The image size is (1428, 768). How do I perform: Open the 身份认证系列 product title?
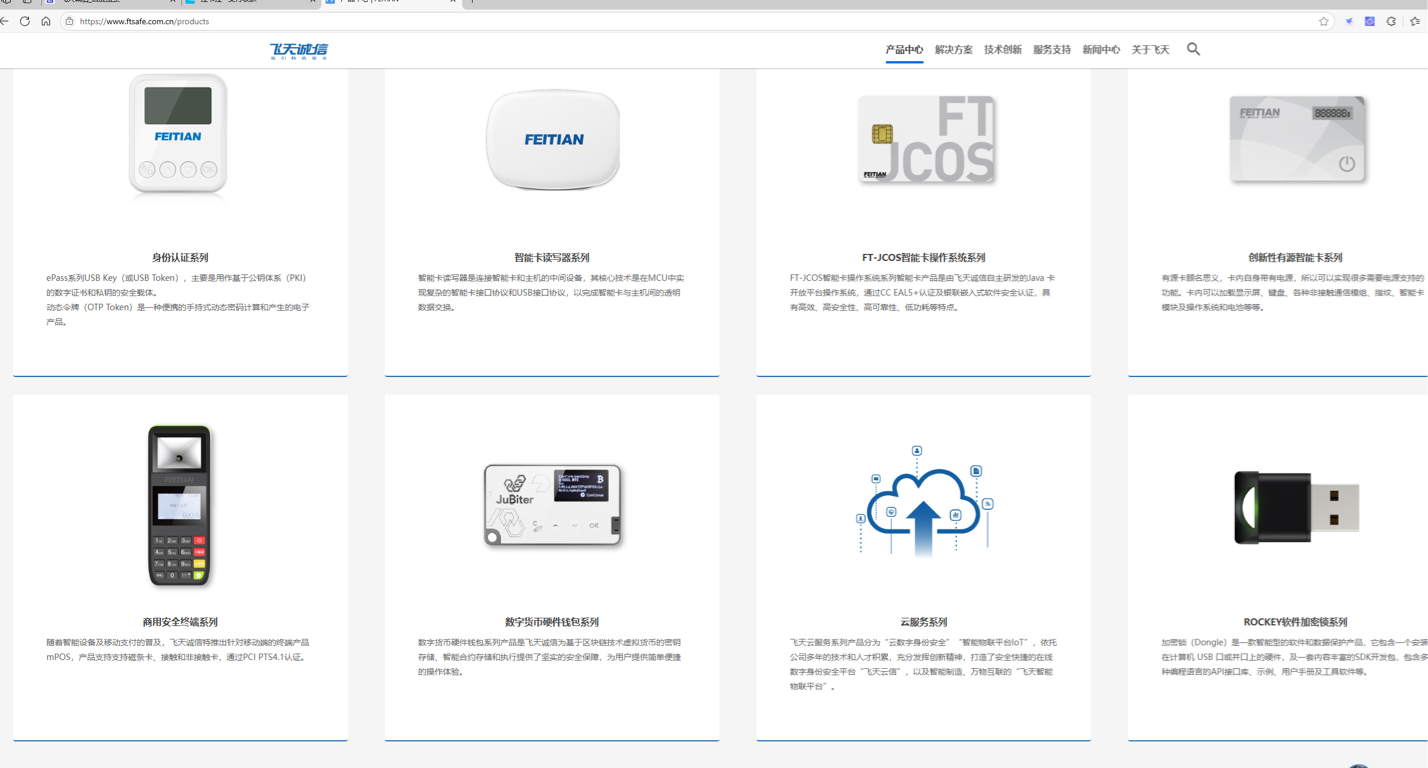180,258
